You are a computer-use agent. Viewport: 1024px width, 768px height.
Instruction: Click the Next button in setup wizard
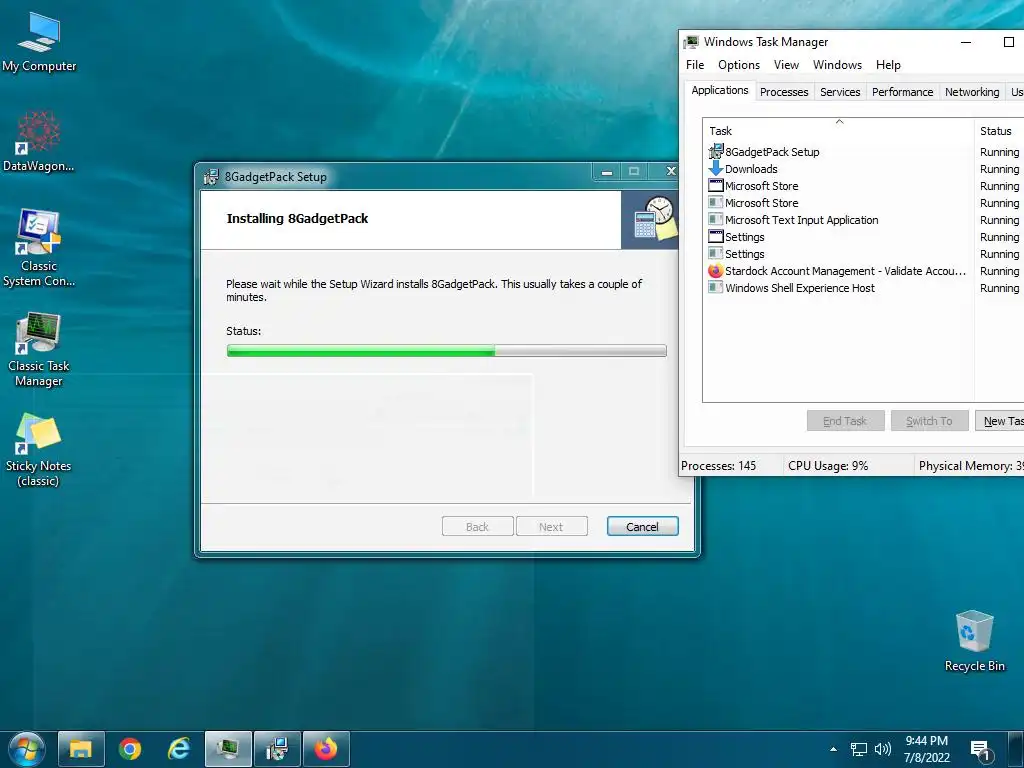click(x=551, y=526)
